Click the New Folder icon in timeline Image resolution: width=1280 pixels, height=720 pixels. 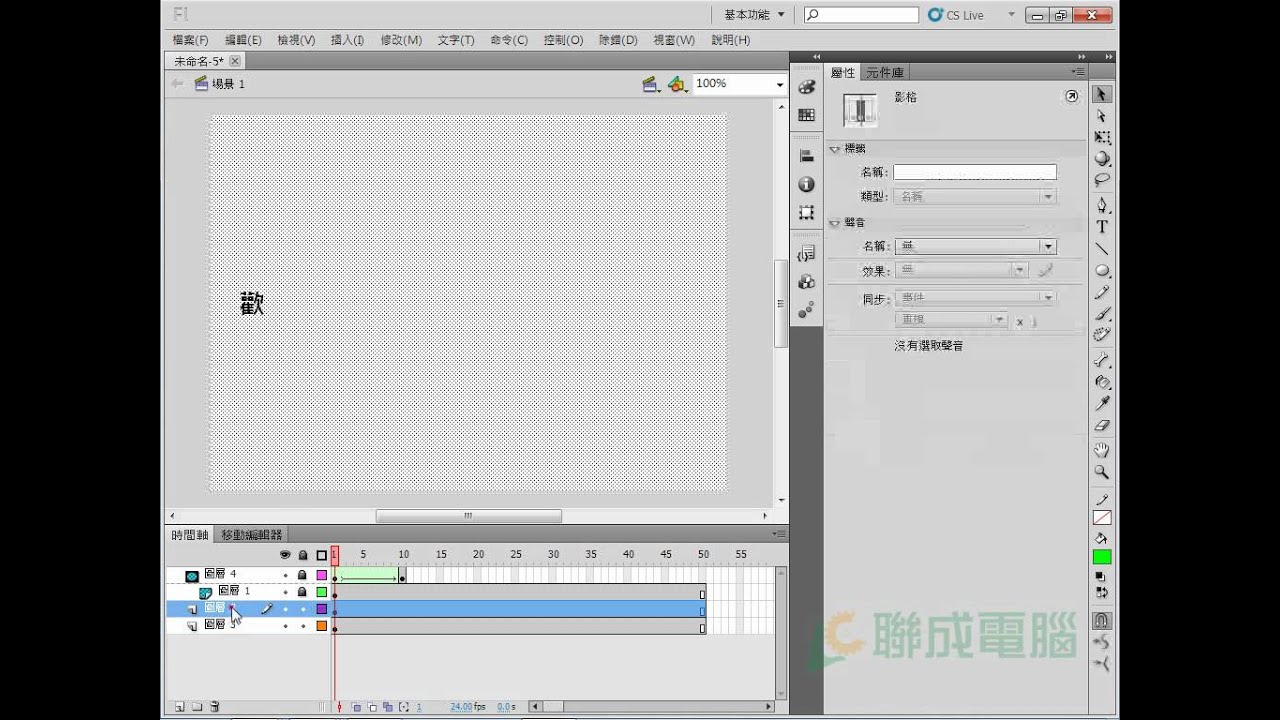(197, 707)
